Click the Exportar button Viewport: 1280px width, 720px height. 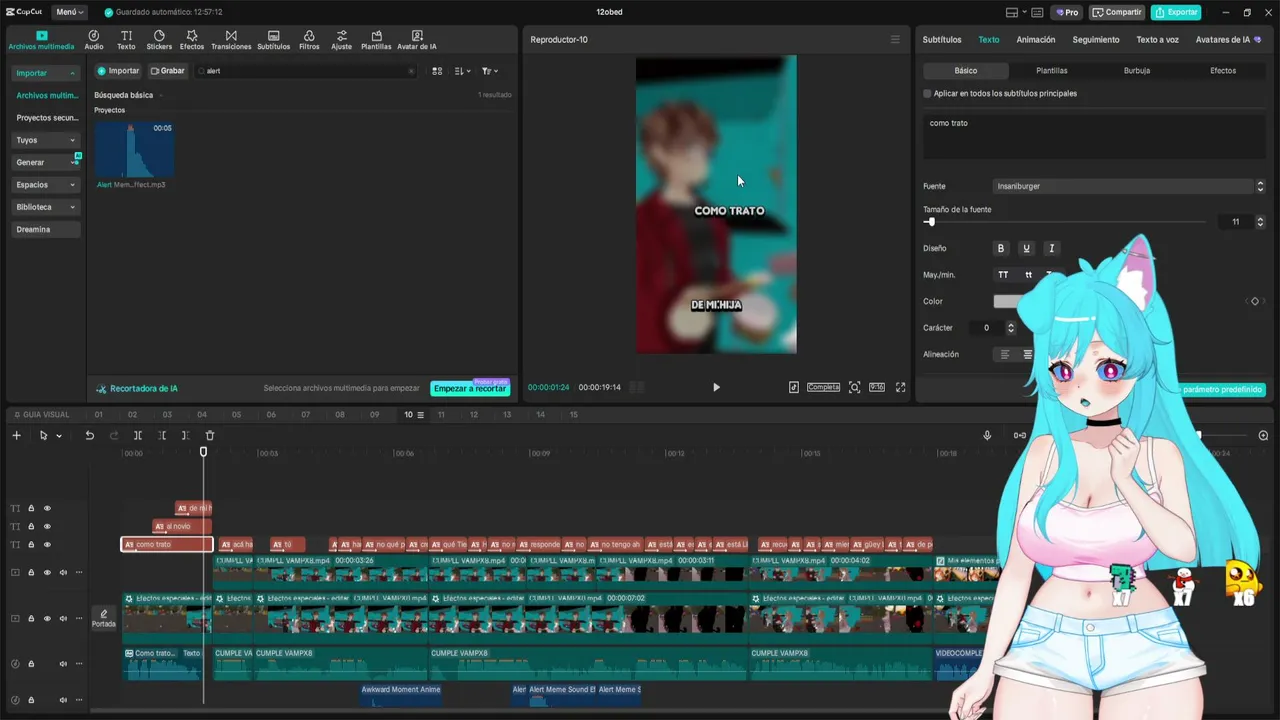[1176, 12]
